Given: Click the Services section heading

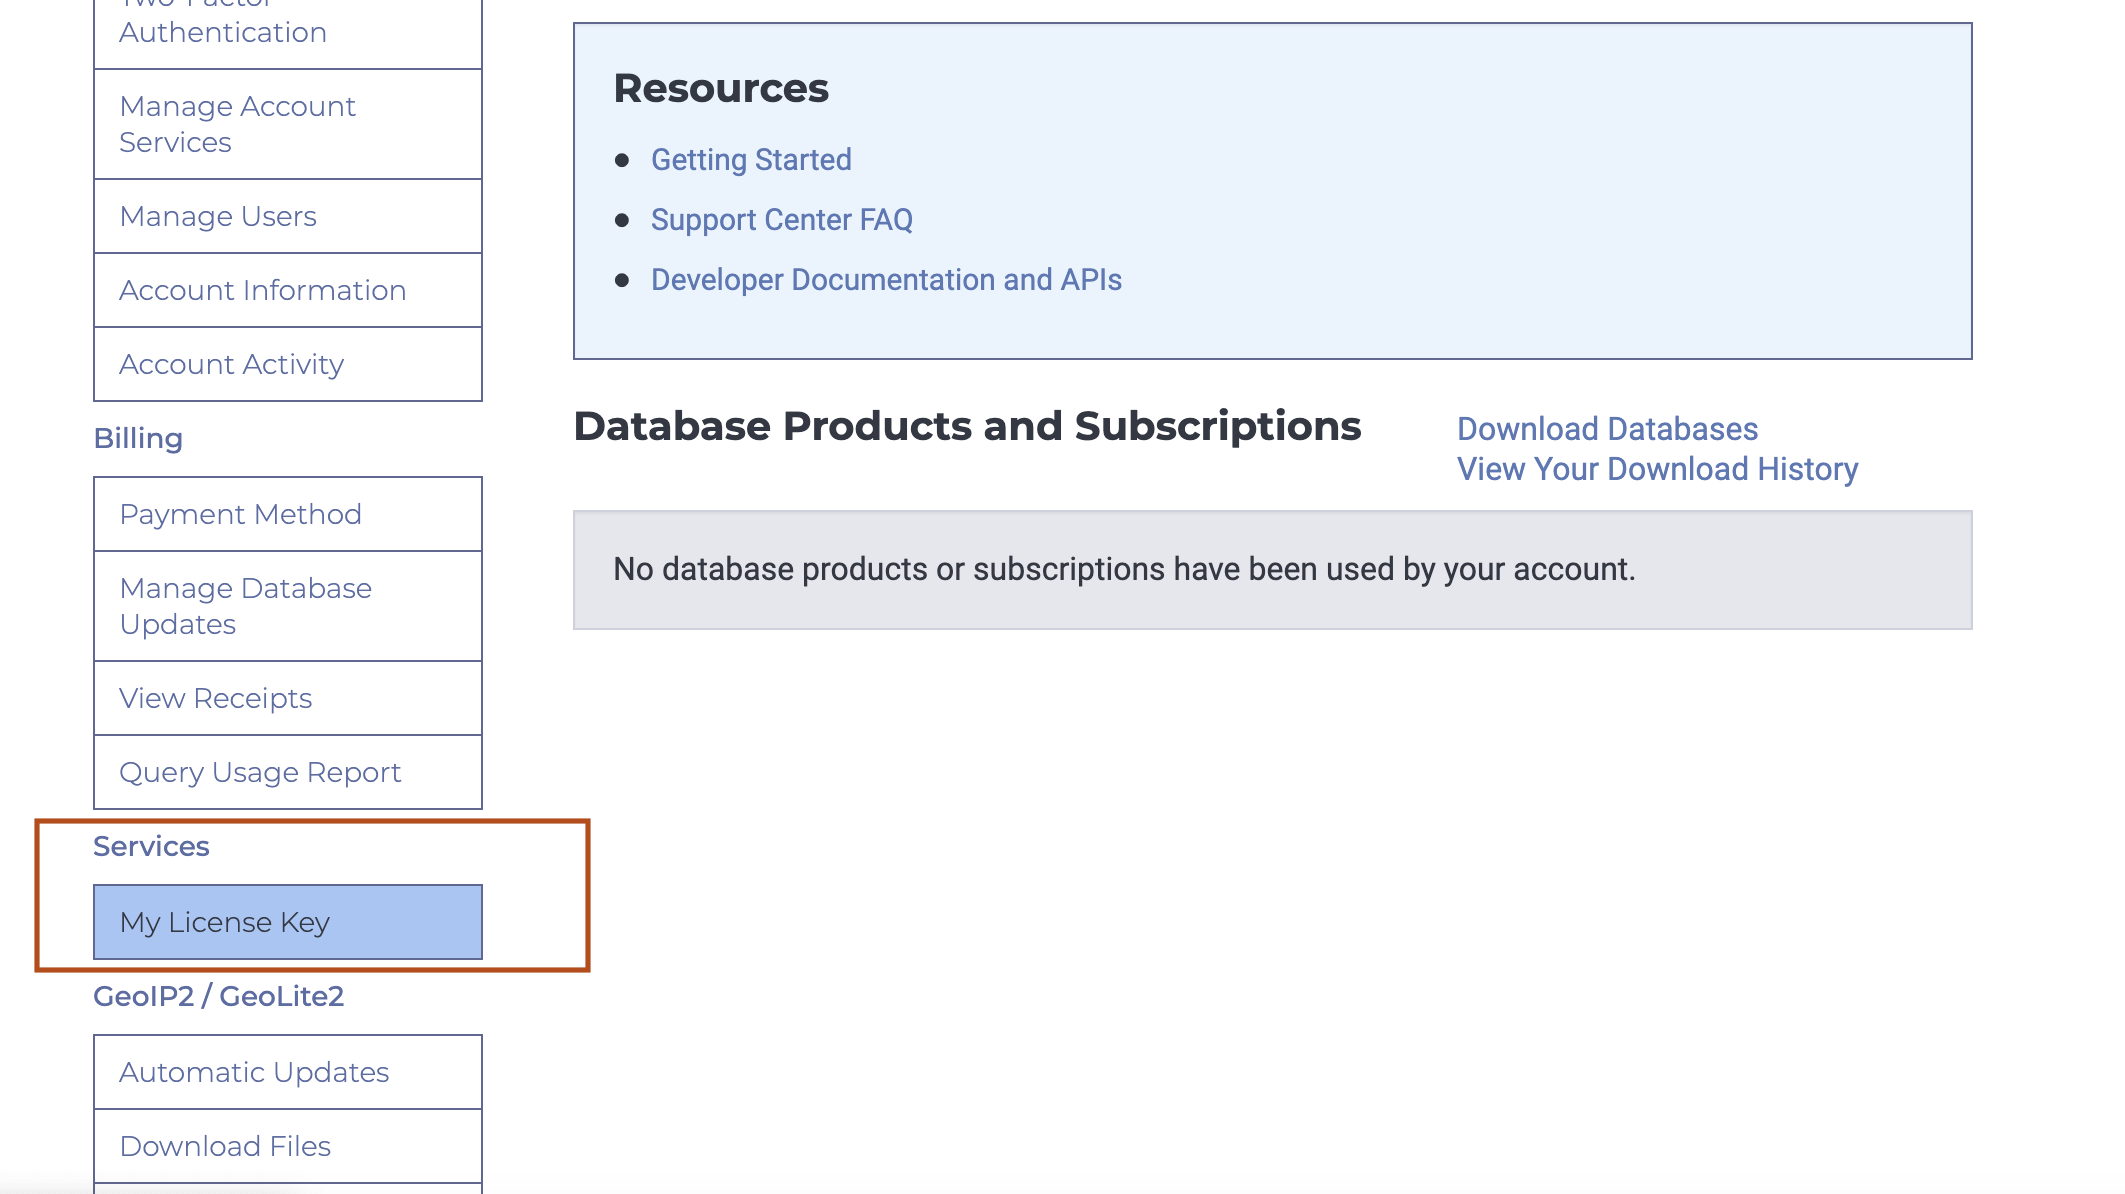Looking at the screenshot, I should 151,846.
